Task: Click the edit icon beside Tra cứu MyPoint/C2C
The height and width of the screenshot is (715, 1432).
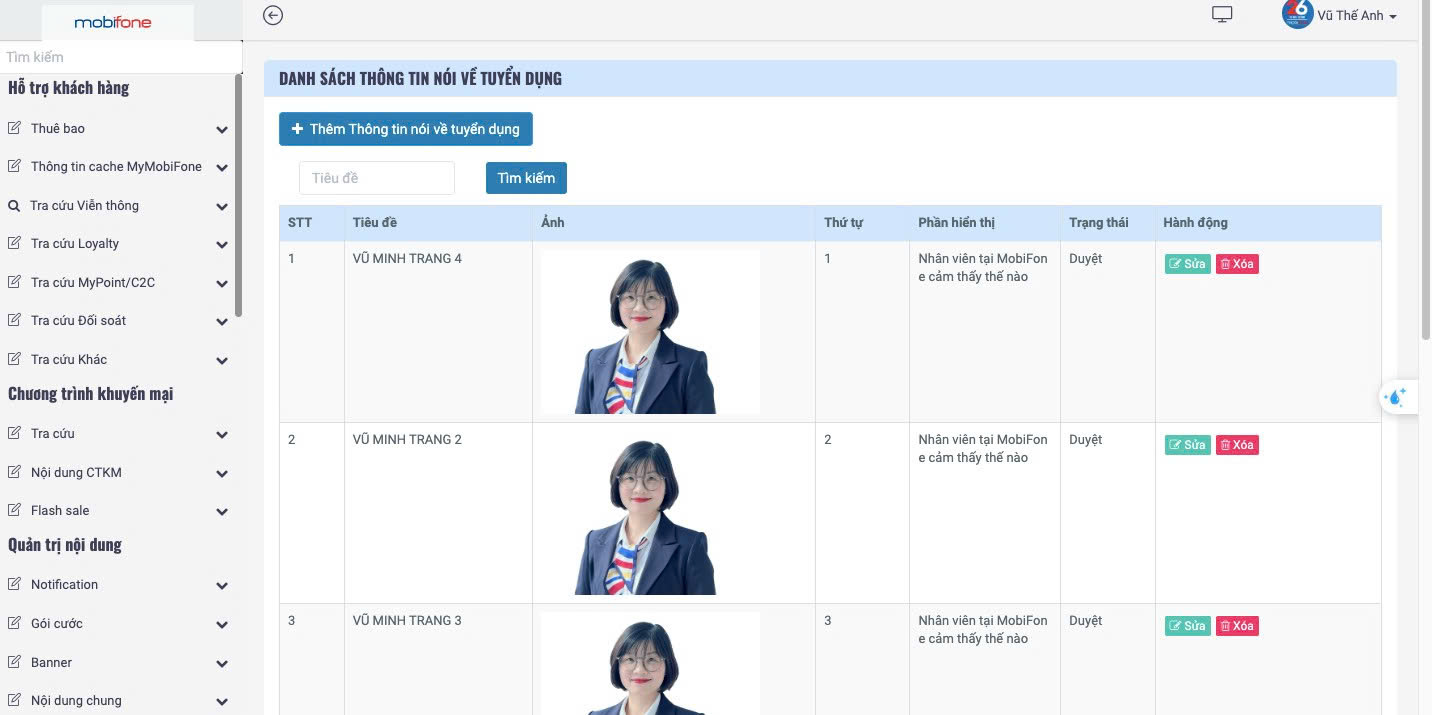Action: (x=14, y=282)
